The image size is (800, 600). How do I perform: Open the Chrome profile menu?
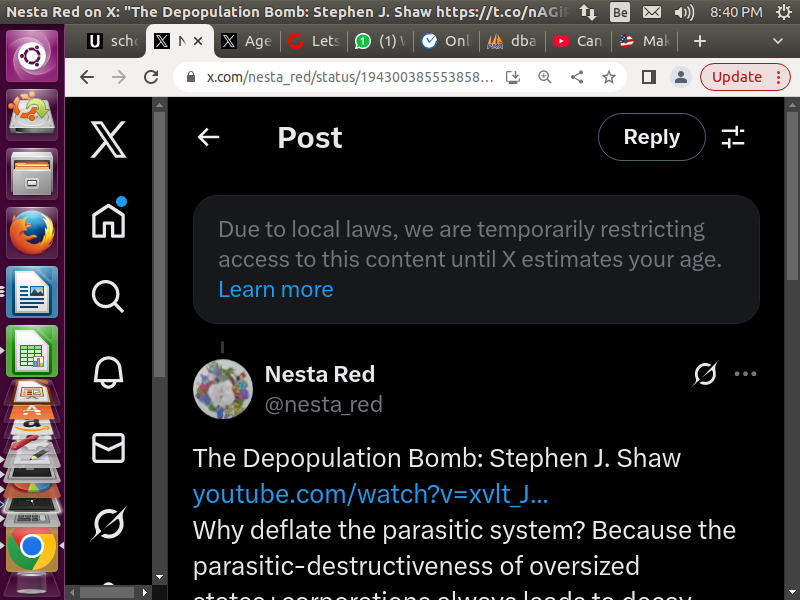(x=680, y=78)
